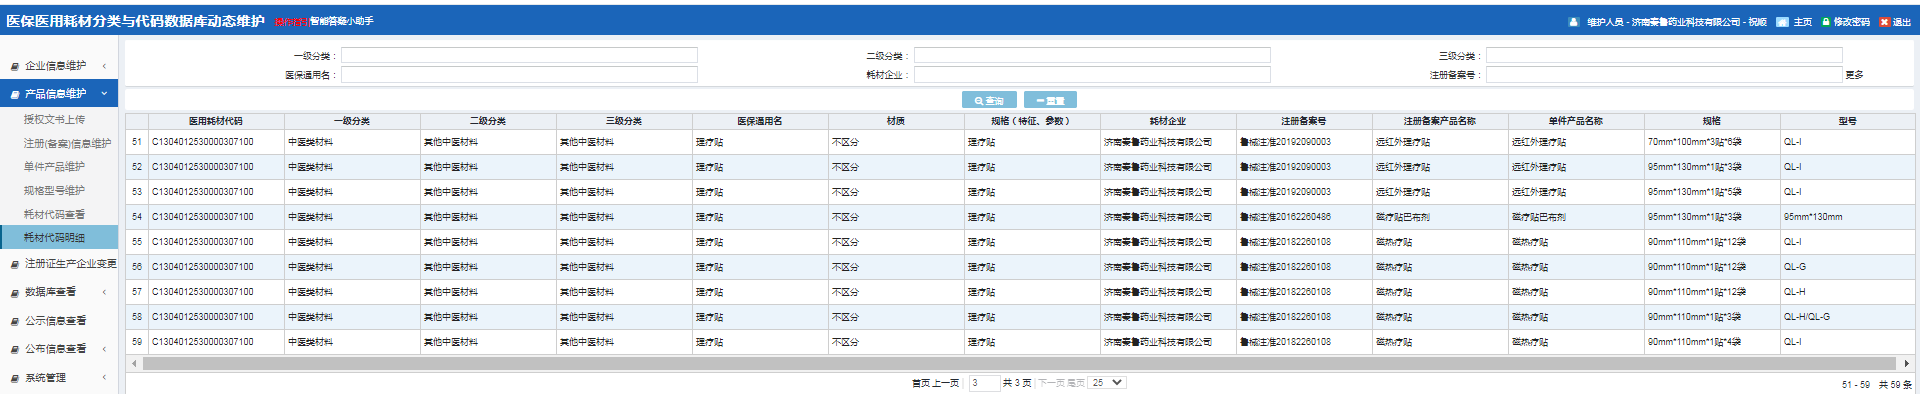Click the book icon beside 数据库查看
The image size is (1920, 394).
[15, 293]
